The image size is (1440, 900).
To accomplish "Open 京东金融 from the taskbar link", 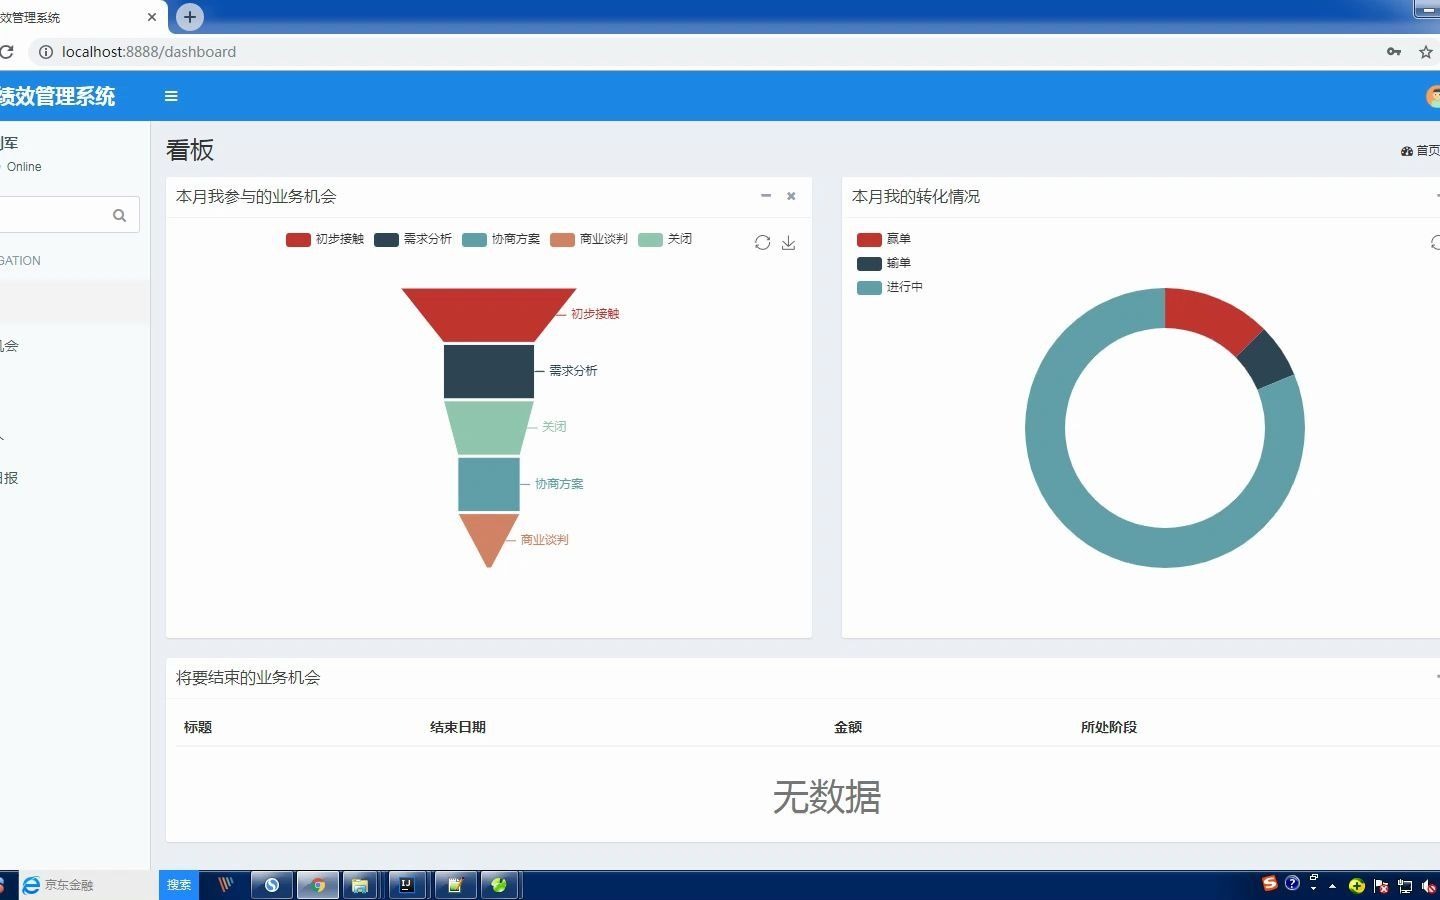I will click(60, 885).
